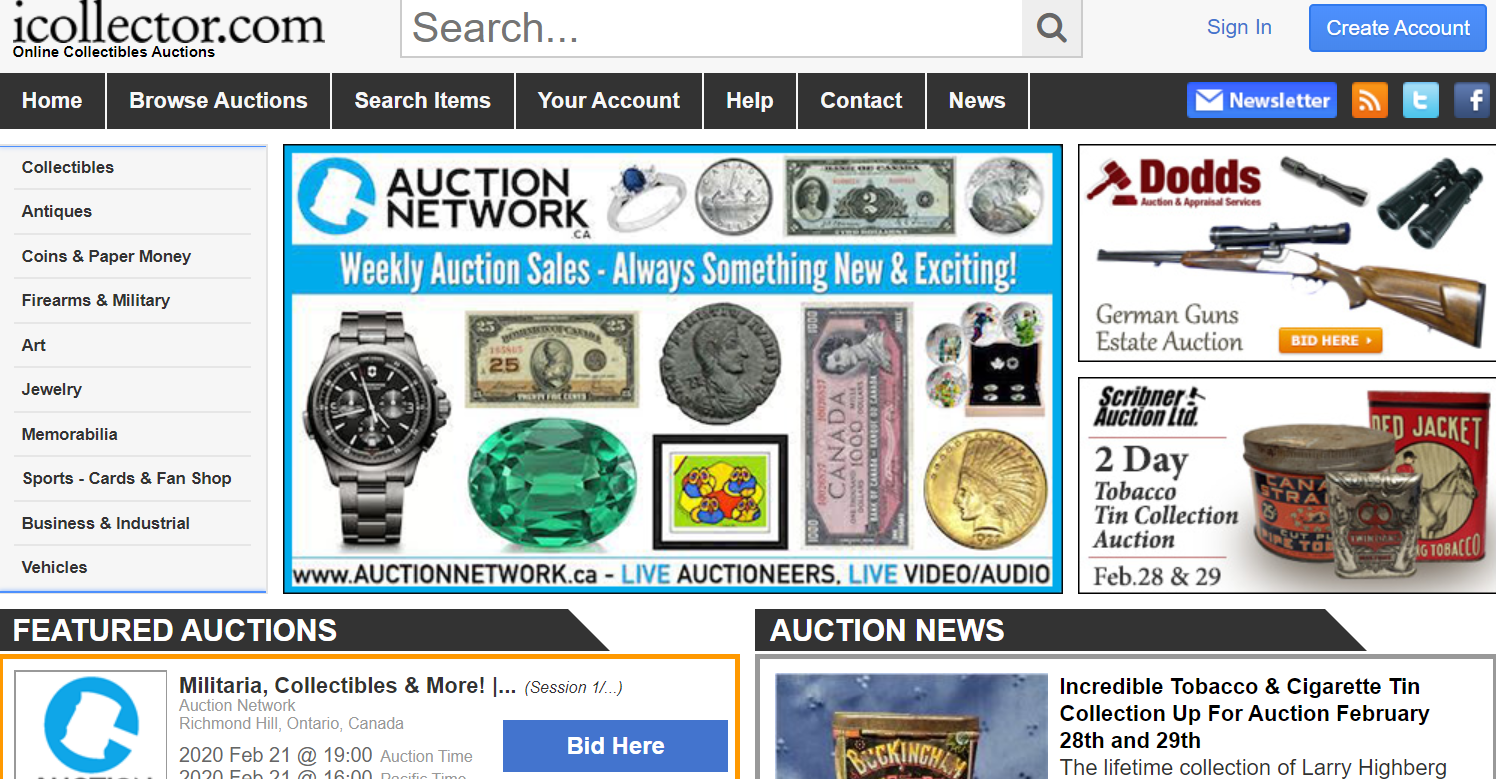Open the Twitter icon link
This screenshot has height=779, width=1496.
click(1421, 100)
